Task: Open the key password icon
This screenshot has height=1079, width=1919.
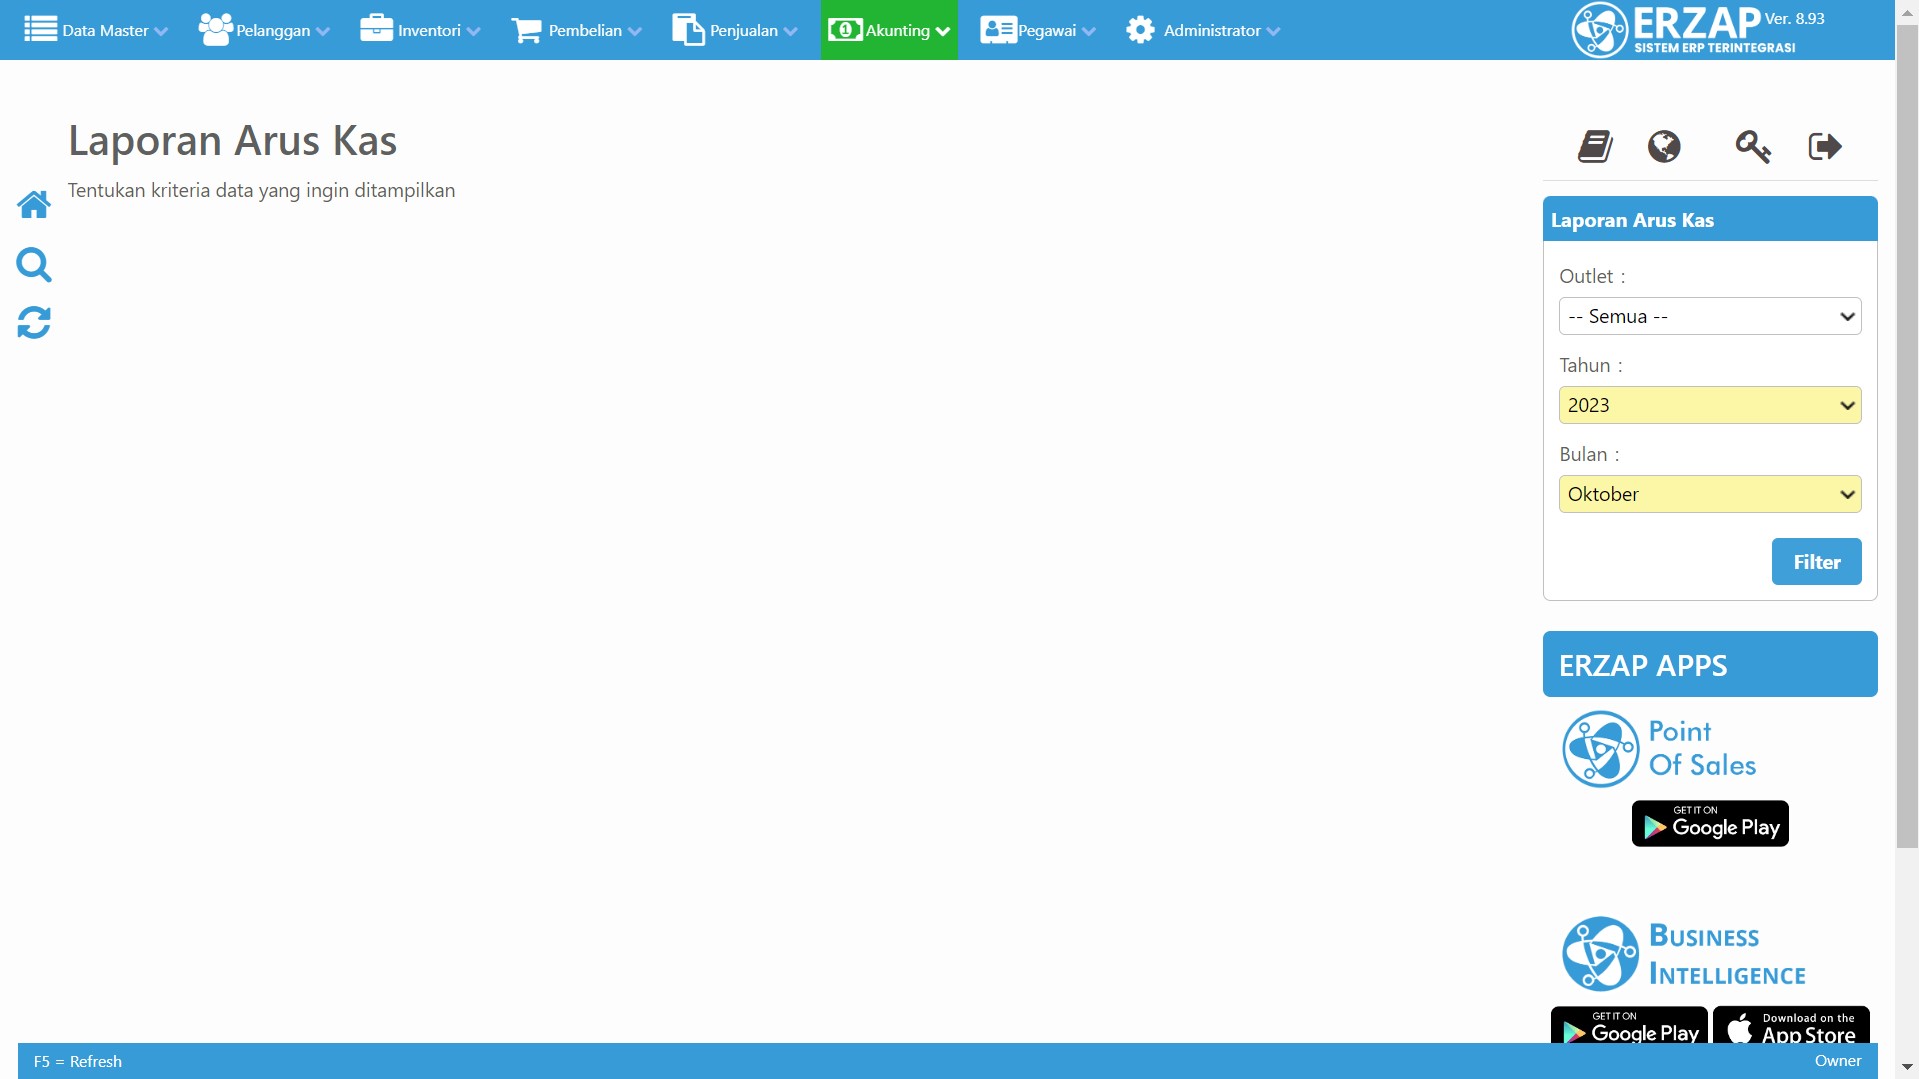Action: tap(1753, 147)
